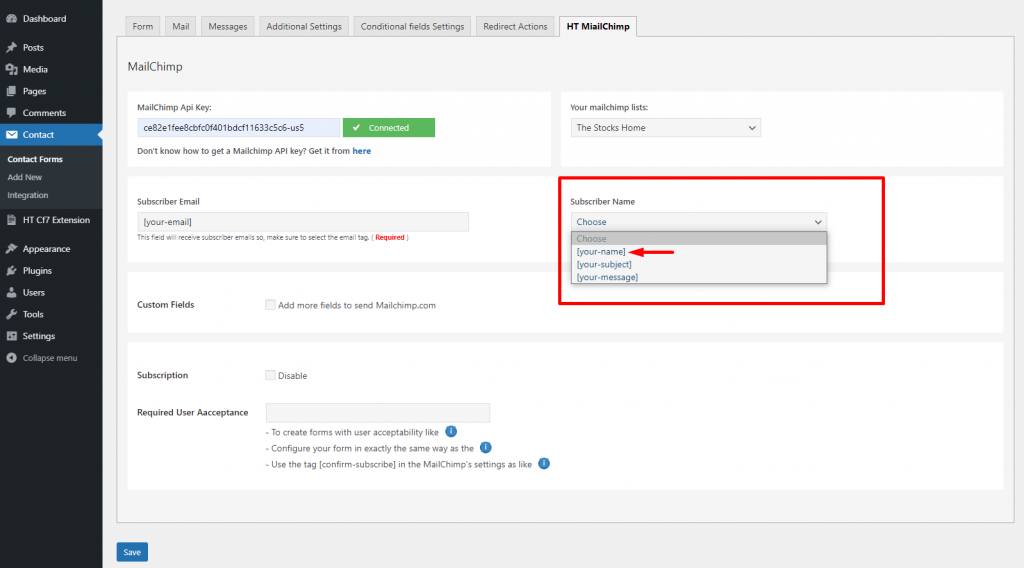Open Posts via the pin icon

pos(11,48)
